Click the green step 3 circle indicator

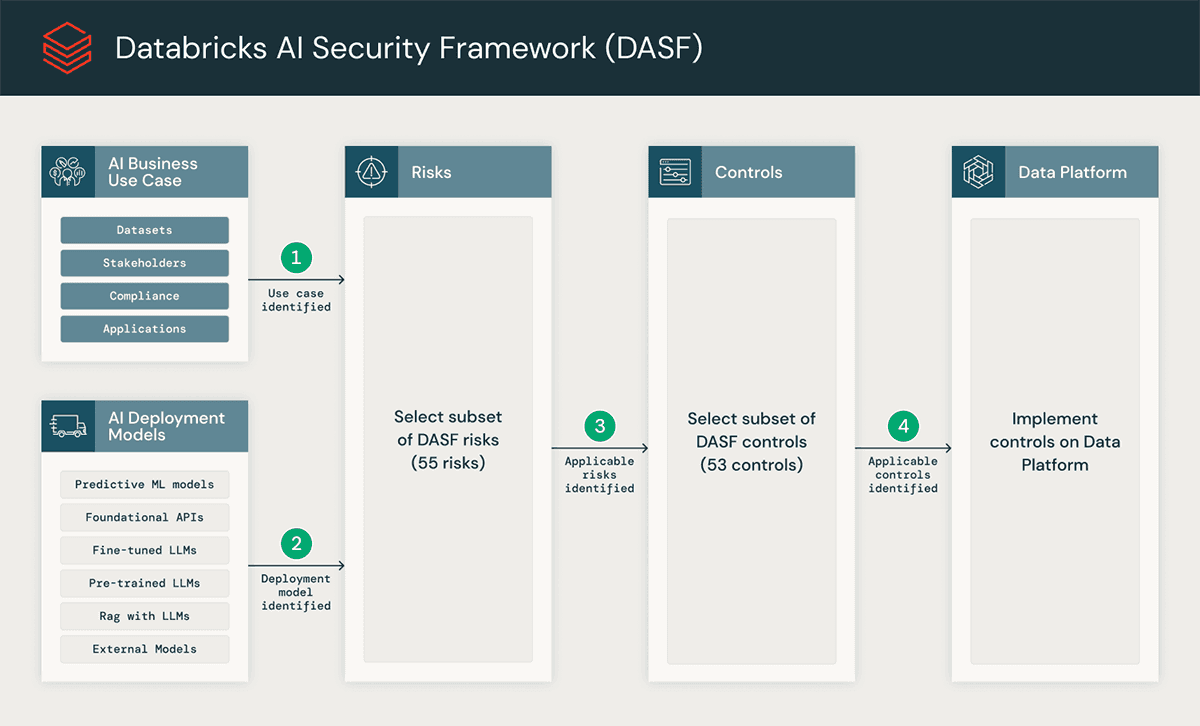click(x=600, y=425)
